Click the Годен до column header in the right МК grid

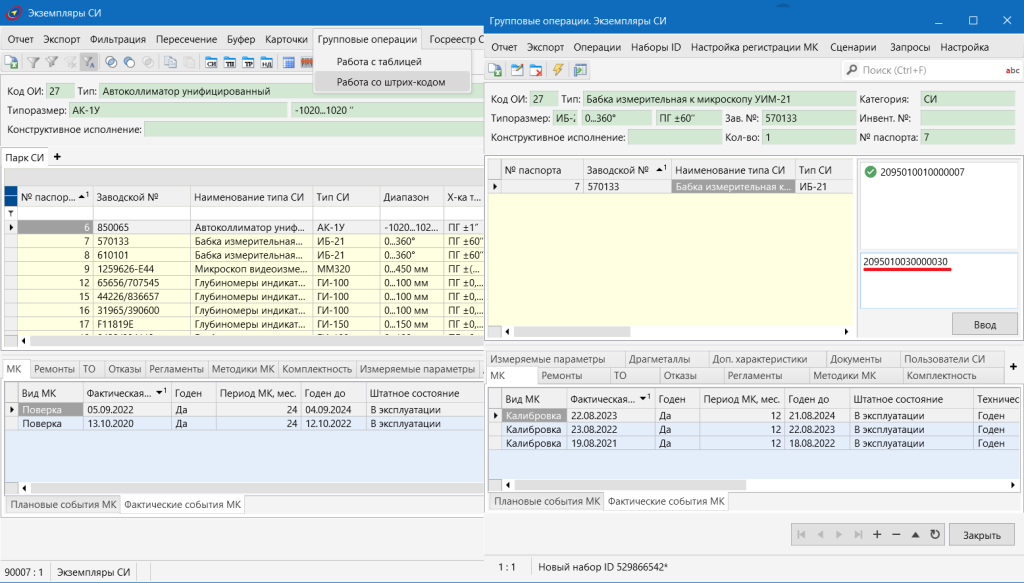(816, 399)
